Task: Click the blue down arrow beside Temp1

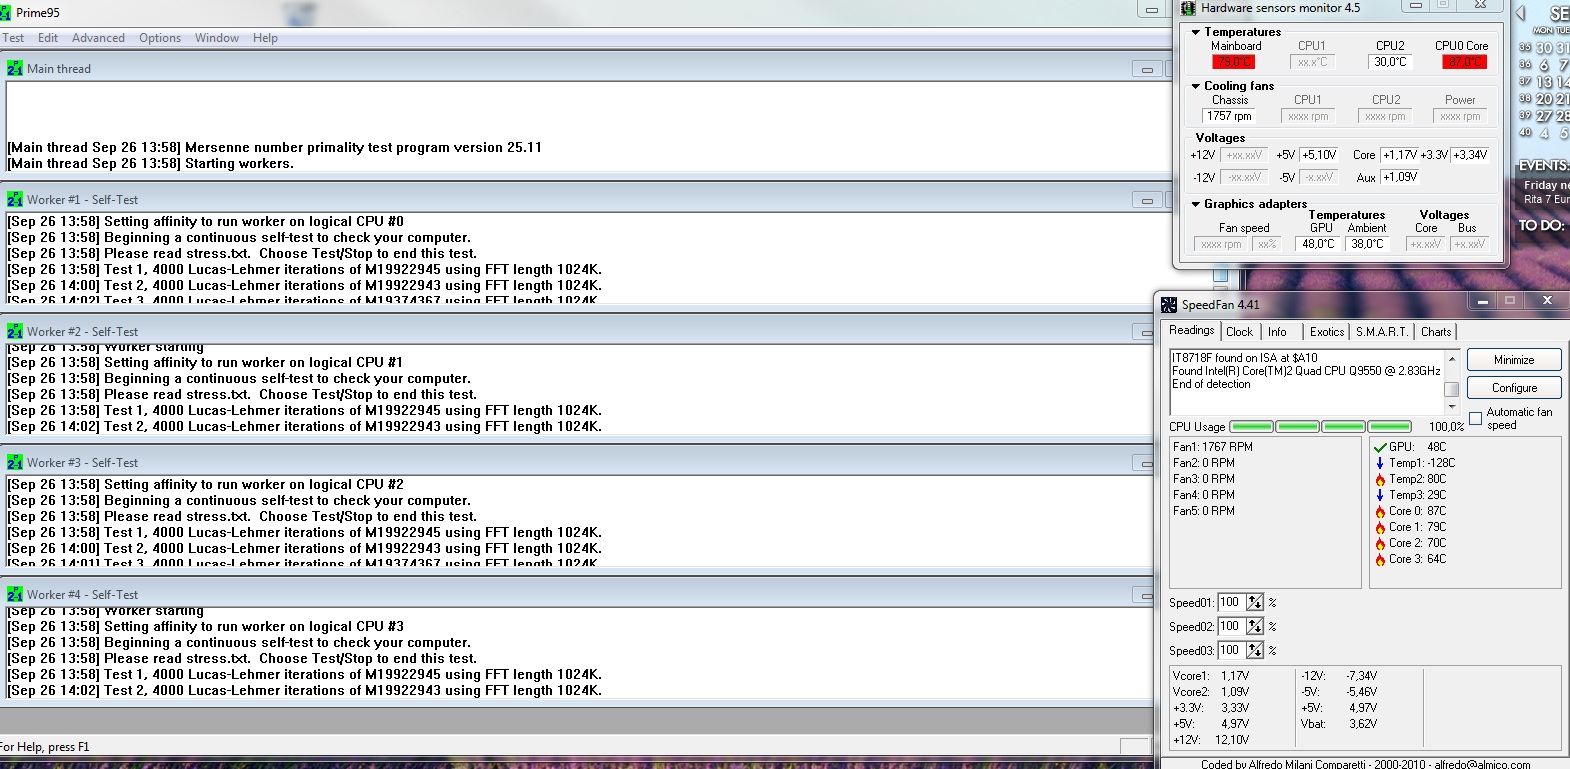Action: [x=1380, y=463]
